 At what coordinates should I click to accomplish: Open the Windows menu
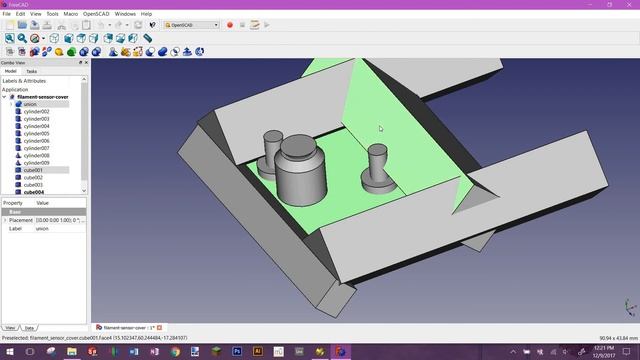coord(125,14)
